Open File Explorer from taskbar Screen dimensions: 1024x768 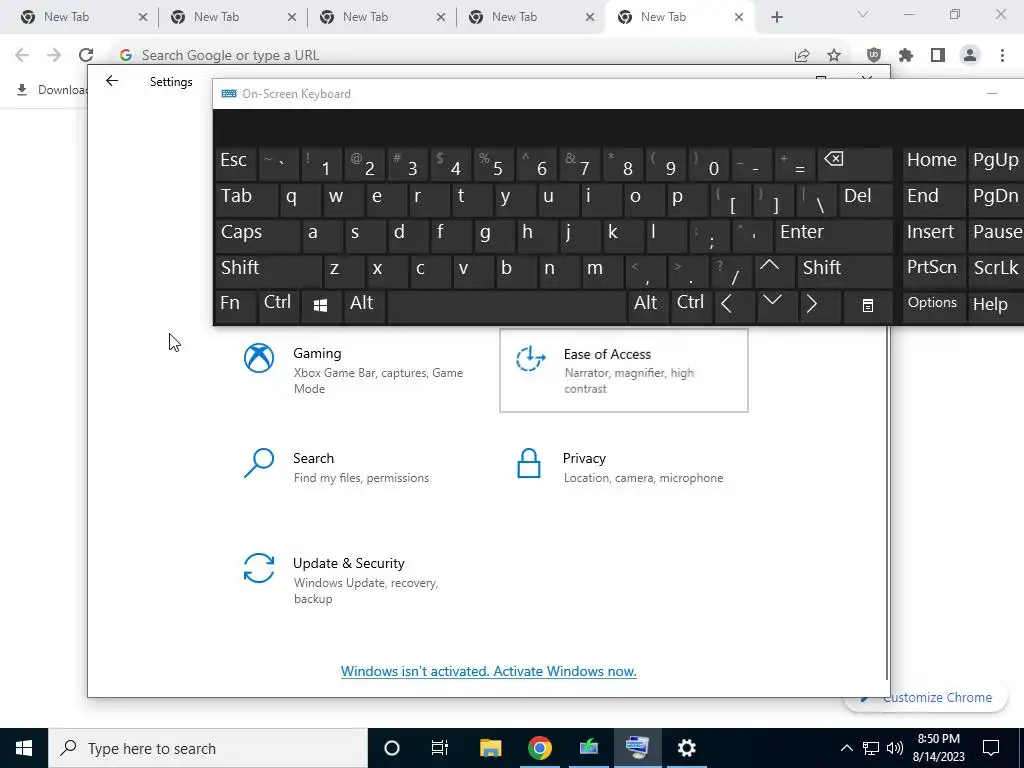pyautogui.click(x=490, y=748)
